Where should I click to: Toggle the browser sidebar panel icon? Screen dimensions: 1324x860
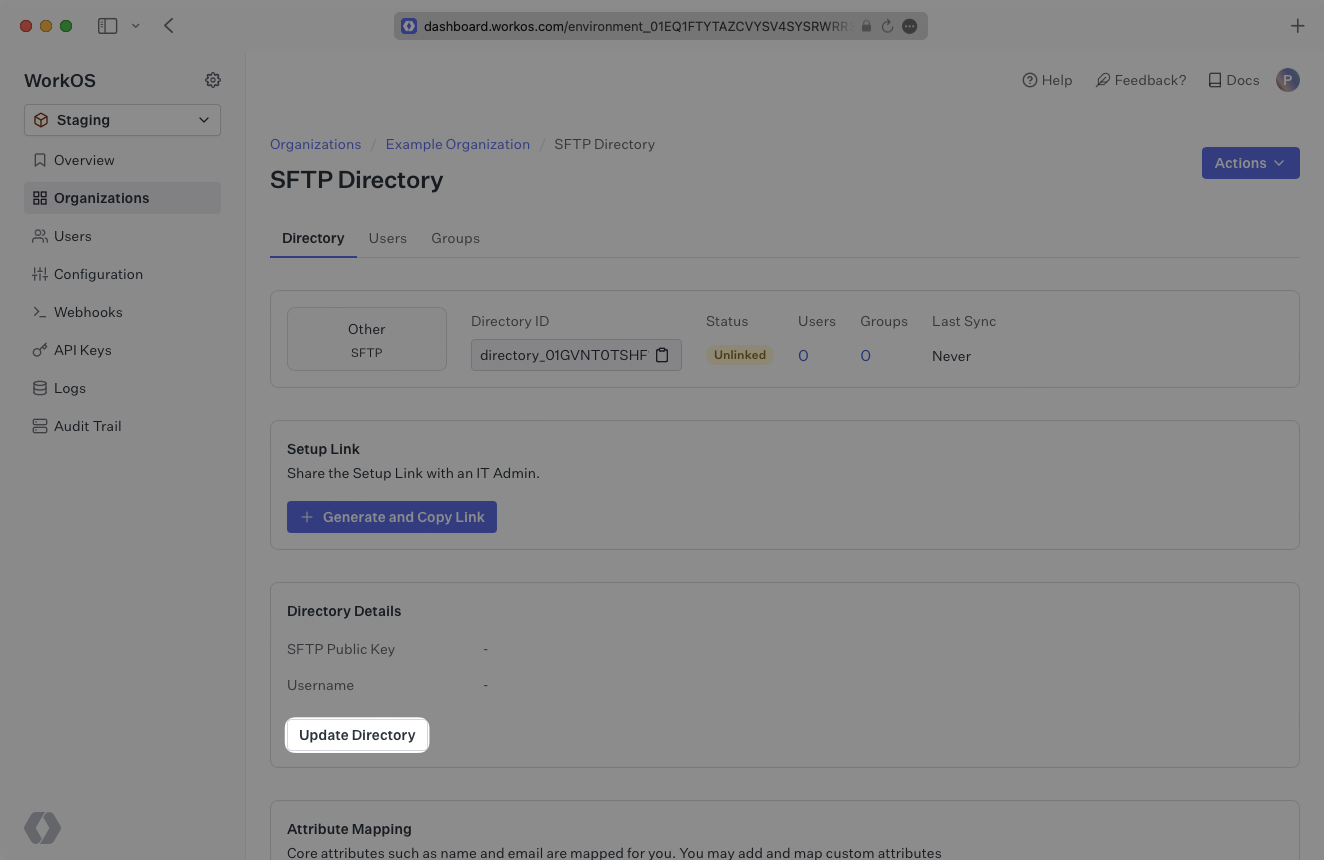pyautogui.click(x=107, y=26)
